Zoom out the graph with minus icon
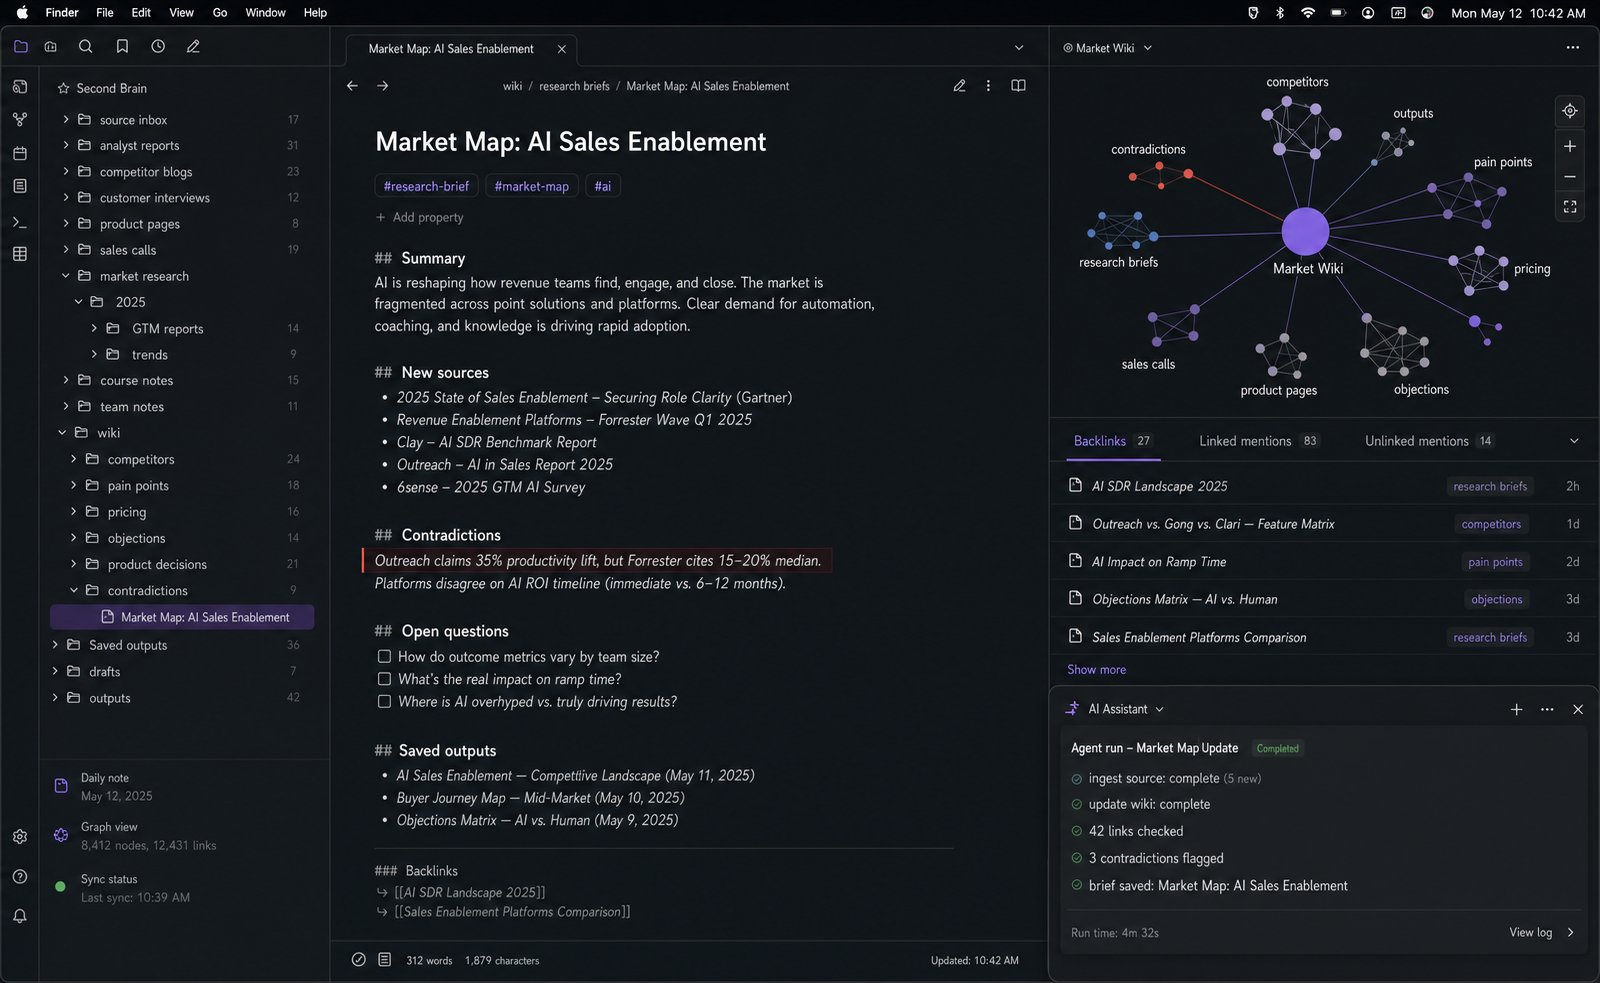Screen dimensions: 1600x983 (x=1570, y=176)
